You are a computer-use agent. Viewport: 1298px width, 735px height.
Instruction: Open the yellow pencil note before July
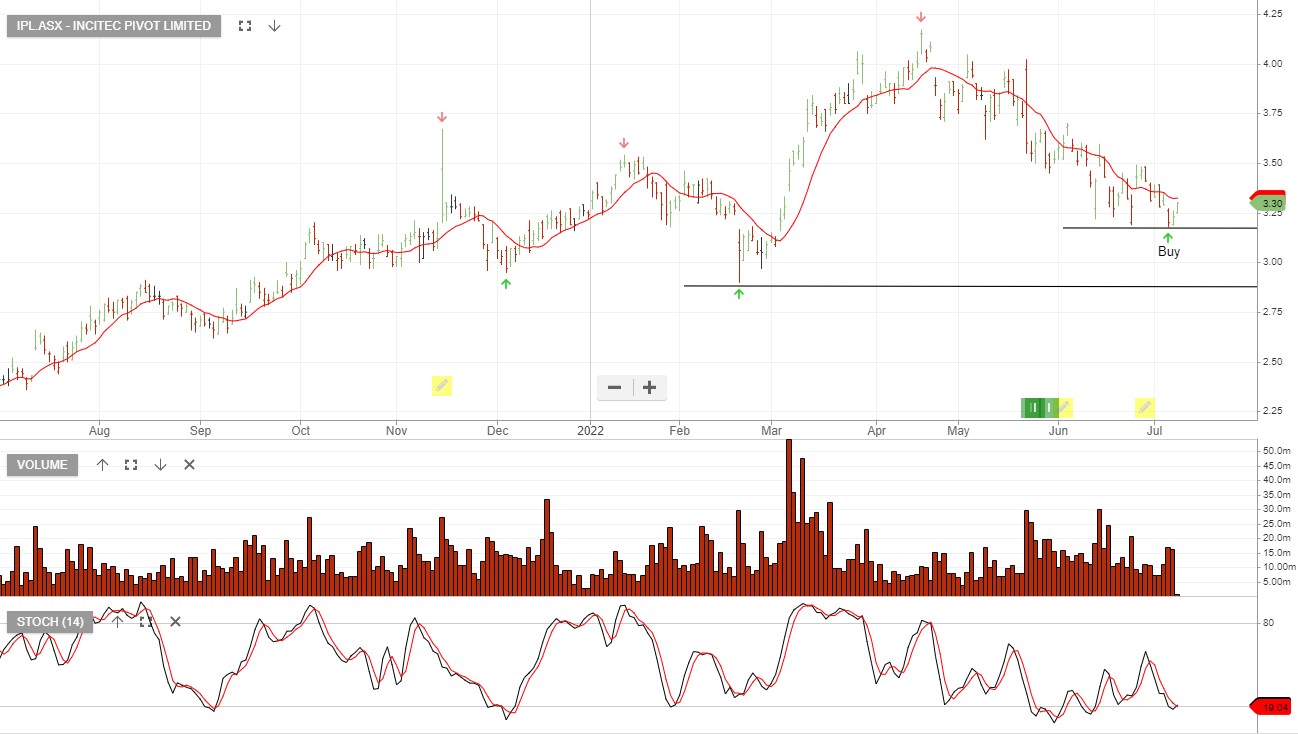click(x=1145, y=407)
